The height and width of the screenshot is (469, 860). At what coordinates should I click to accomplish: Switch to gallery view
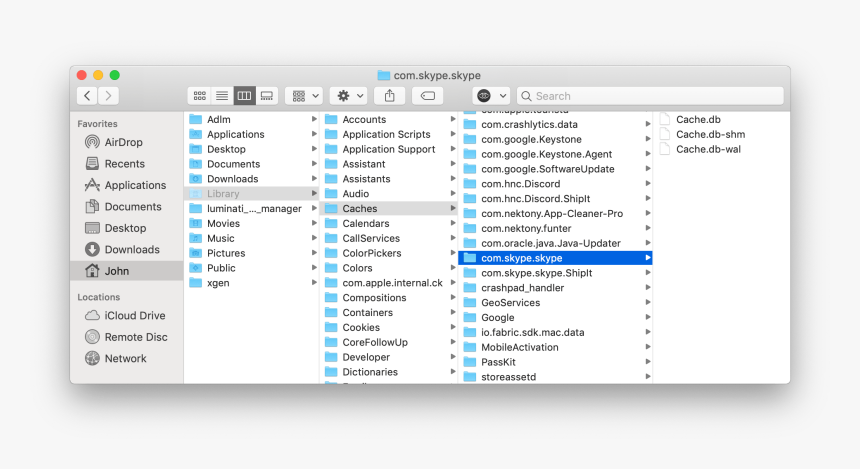point(267,96)
